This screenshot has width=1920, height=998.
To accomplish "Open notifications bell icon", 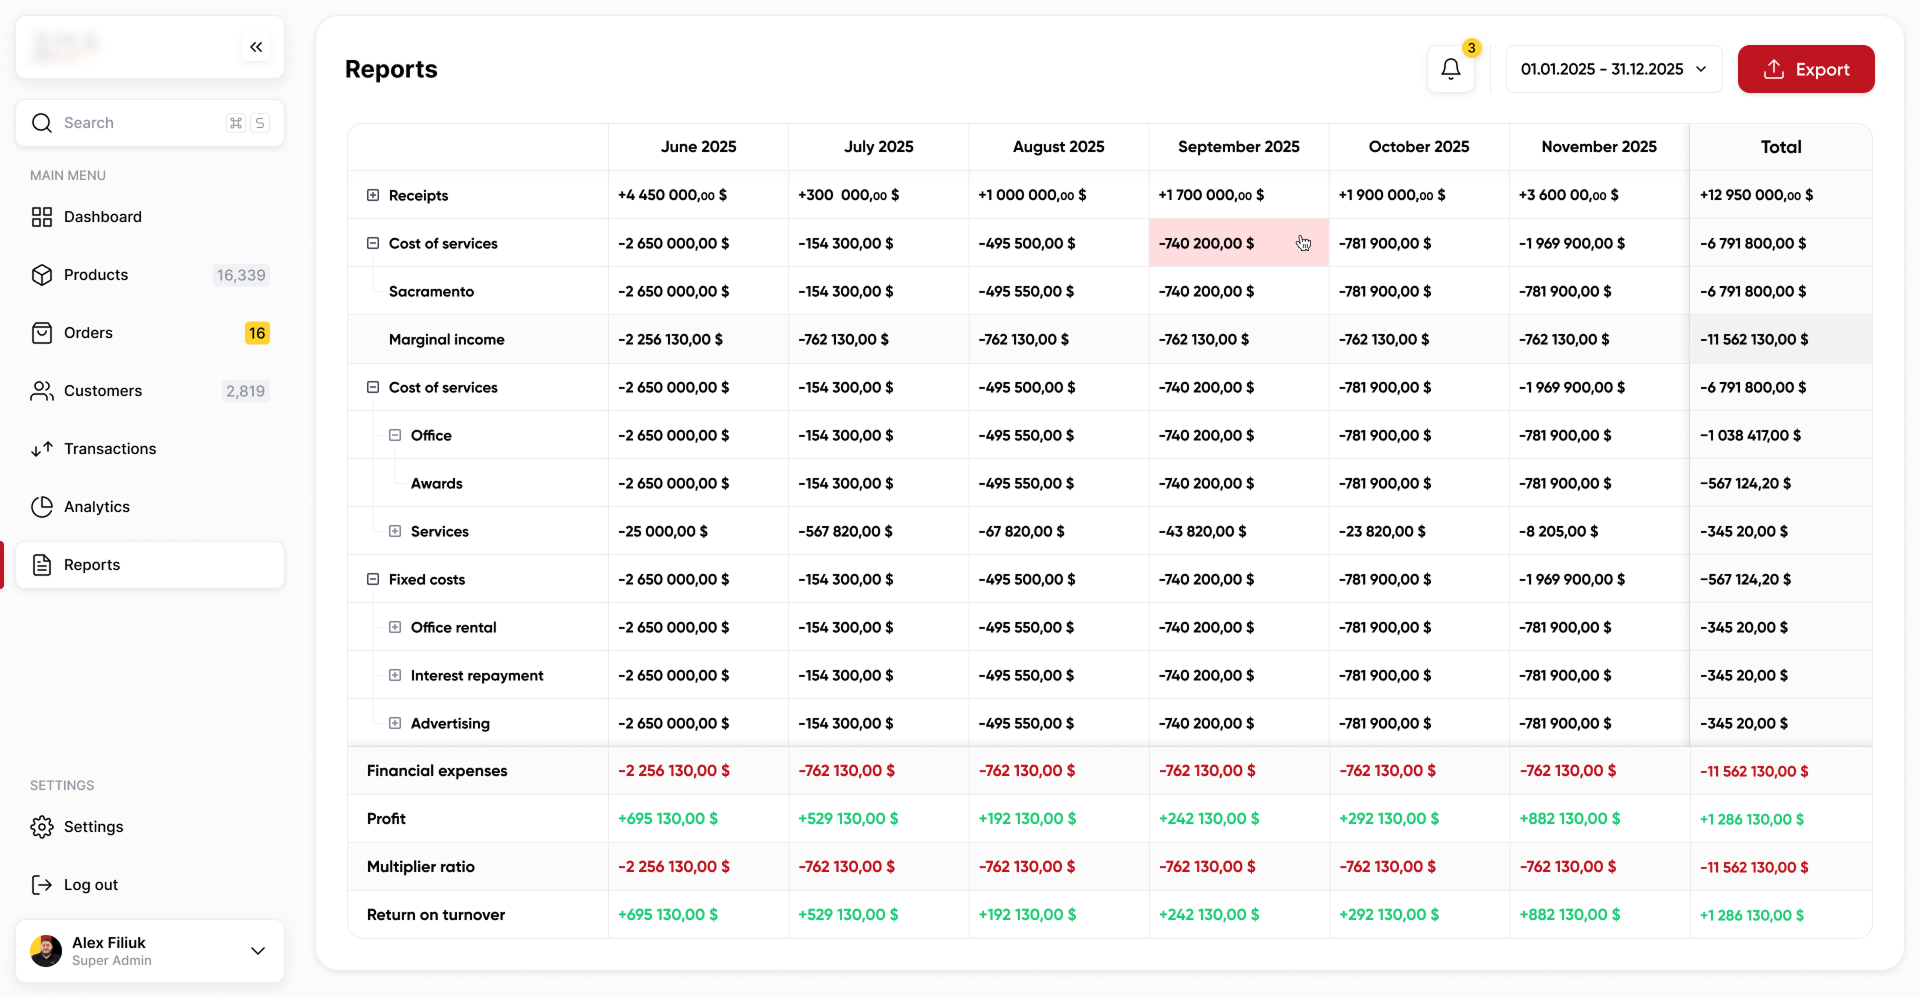I will click(x=1450, y=69).
